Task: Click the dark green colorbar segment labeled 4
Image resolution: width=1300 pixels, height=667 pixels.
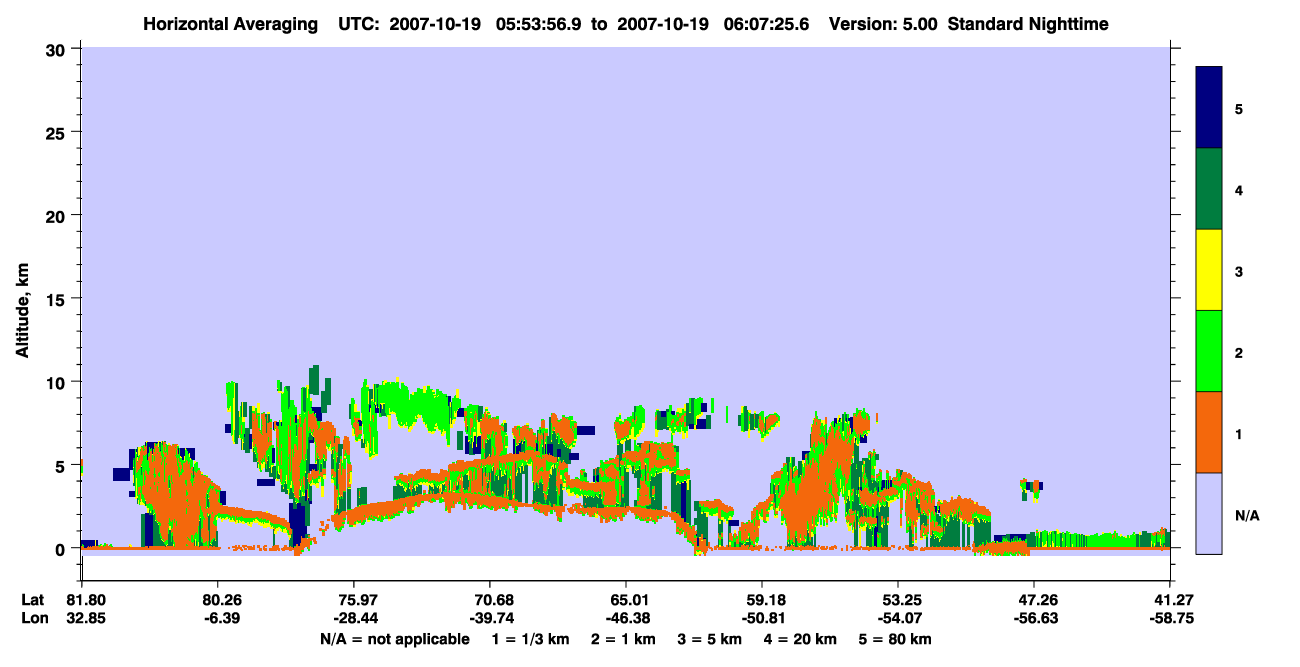Action: click(x=1209, y=189)
